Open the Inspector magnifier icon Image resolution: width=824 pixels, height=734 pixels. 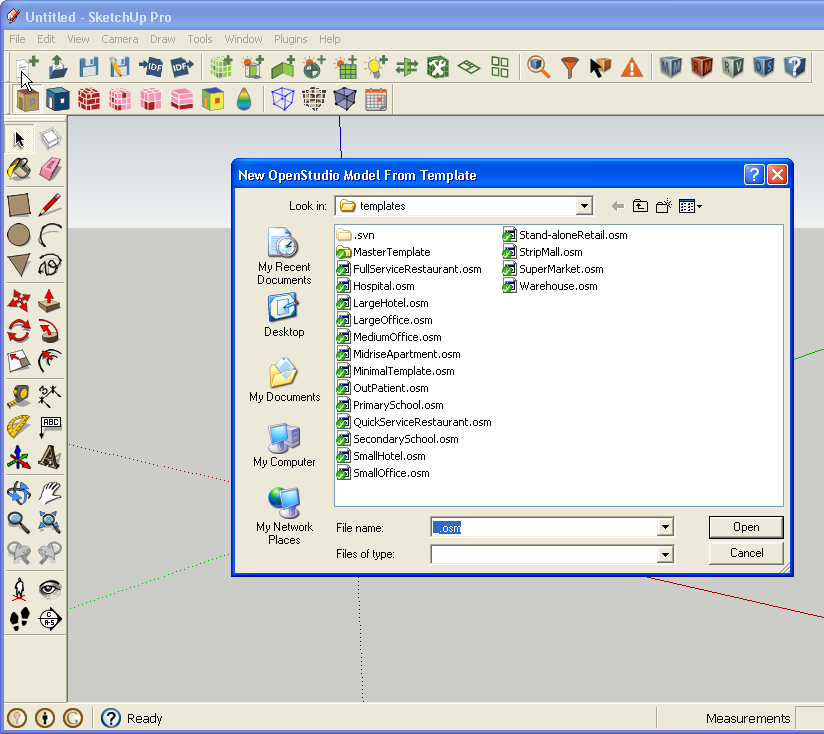click(x=538, y=67)
